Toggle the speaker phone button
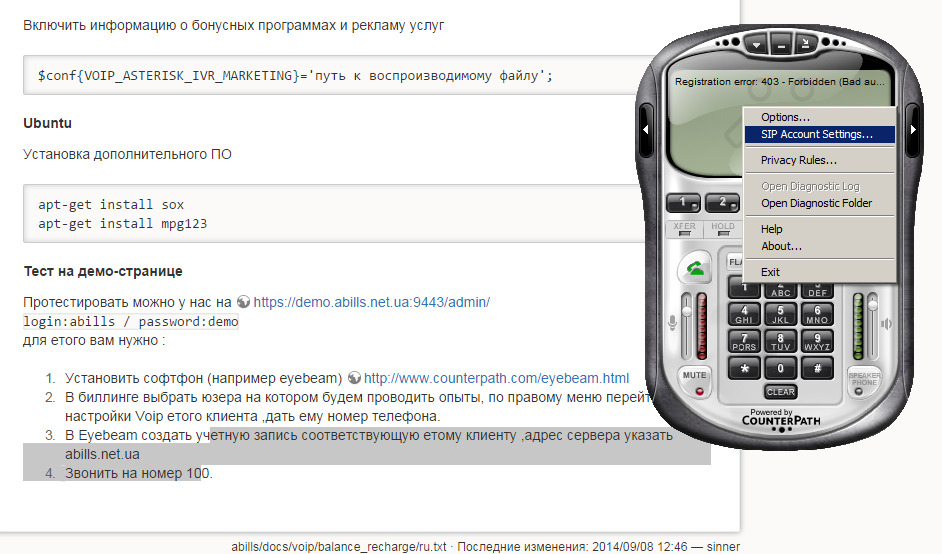942x554 pixels. [865, 377]
